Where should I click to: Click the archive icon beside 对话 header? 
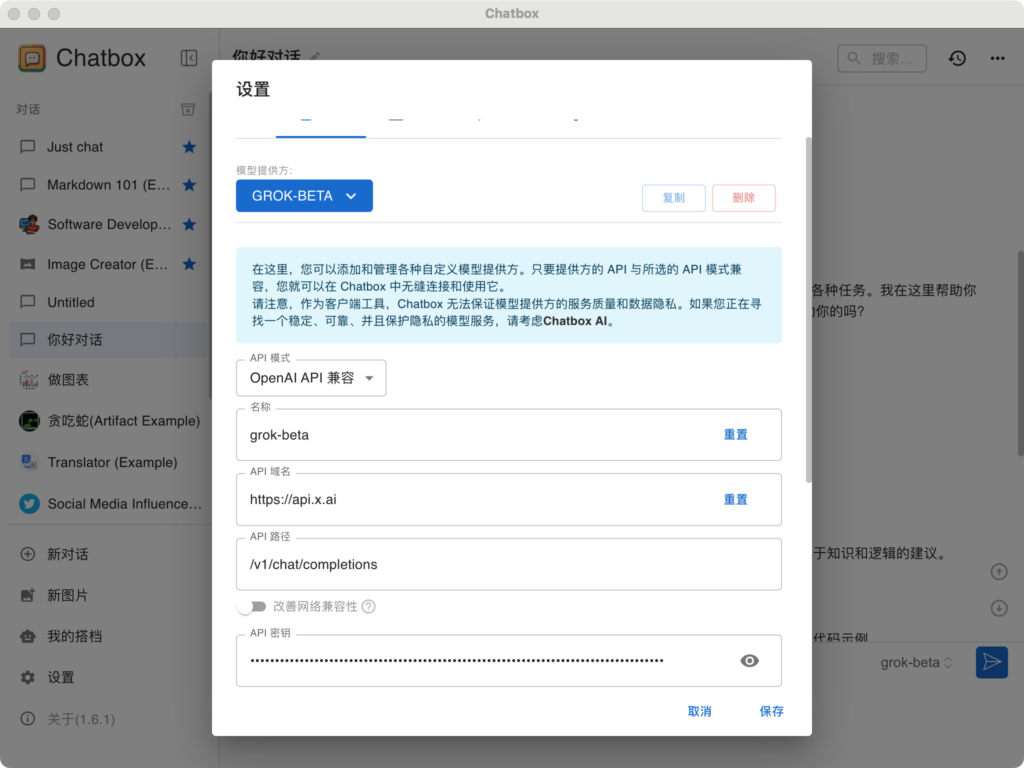188,109
